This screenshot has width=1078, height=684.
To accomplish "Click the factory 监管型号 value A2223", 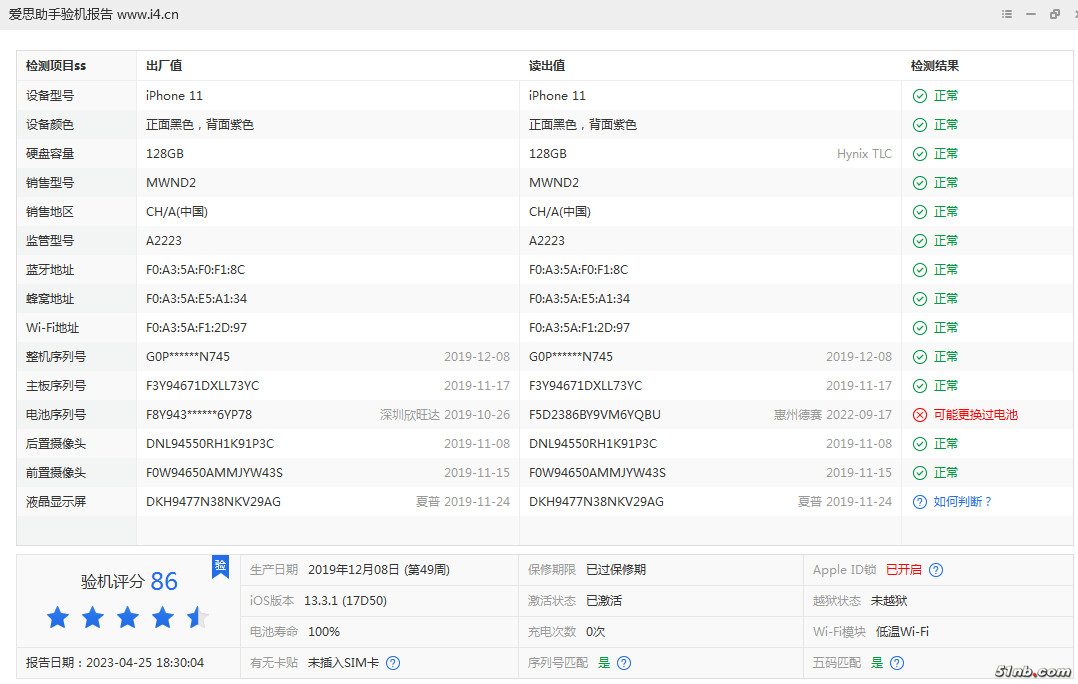I will pos(164,241).
